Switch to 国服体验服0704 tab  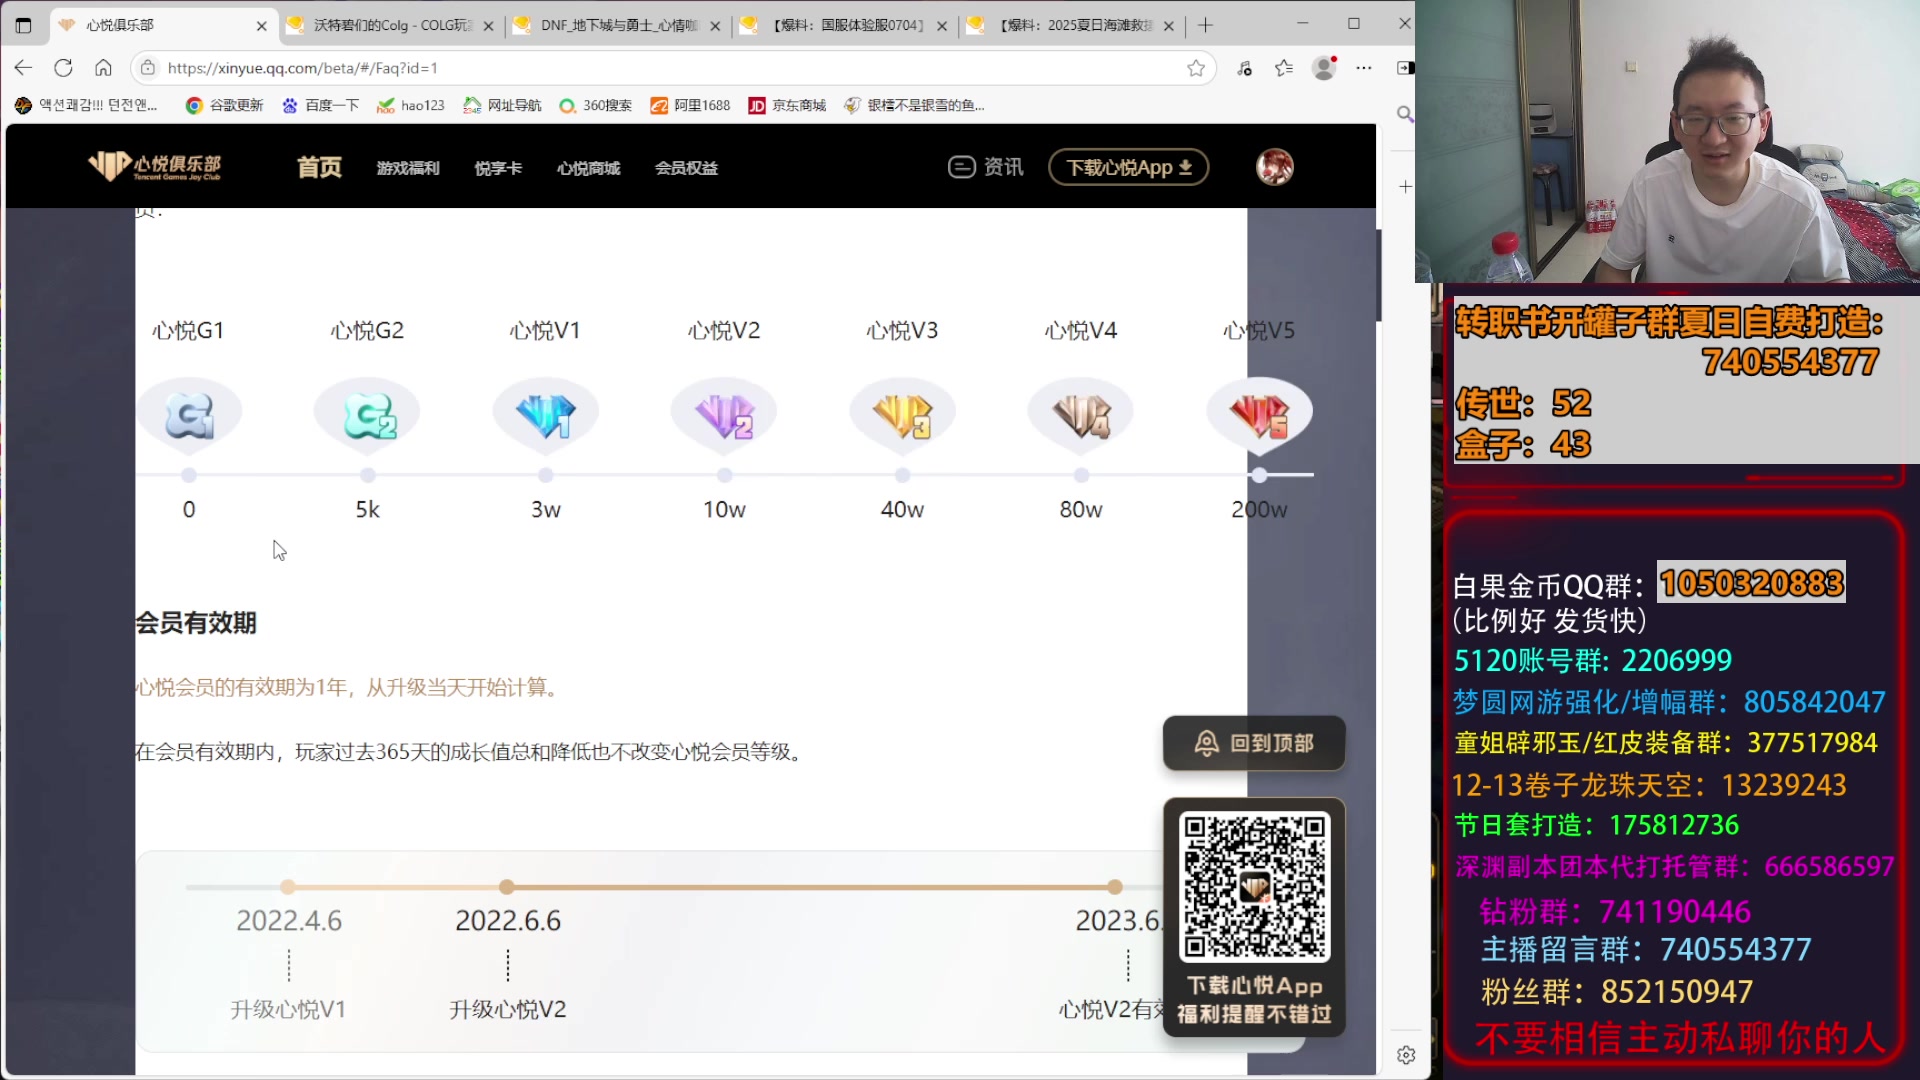click(844, 25)
